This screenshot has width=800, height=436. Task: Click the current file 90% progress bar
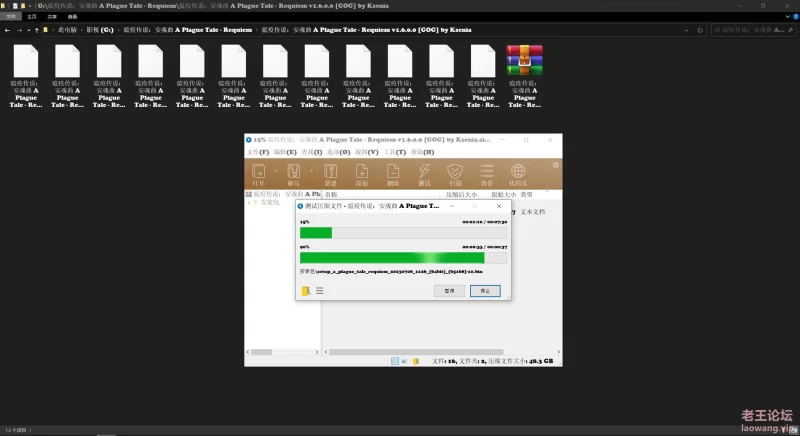(404, 258)
